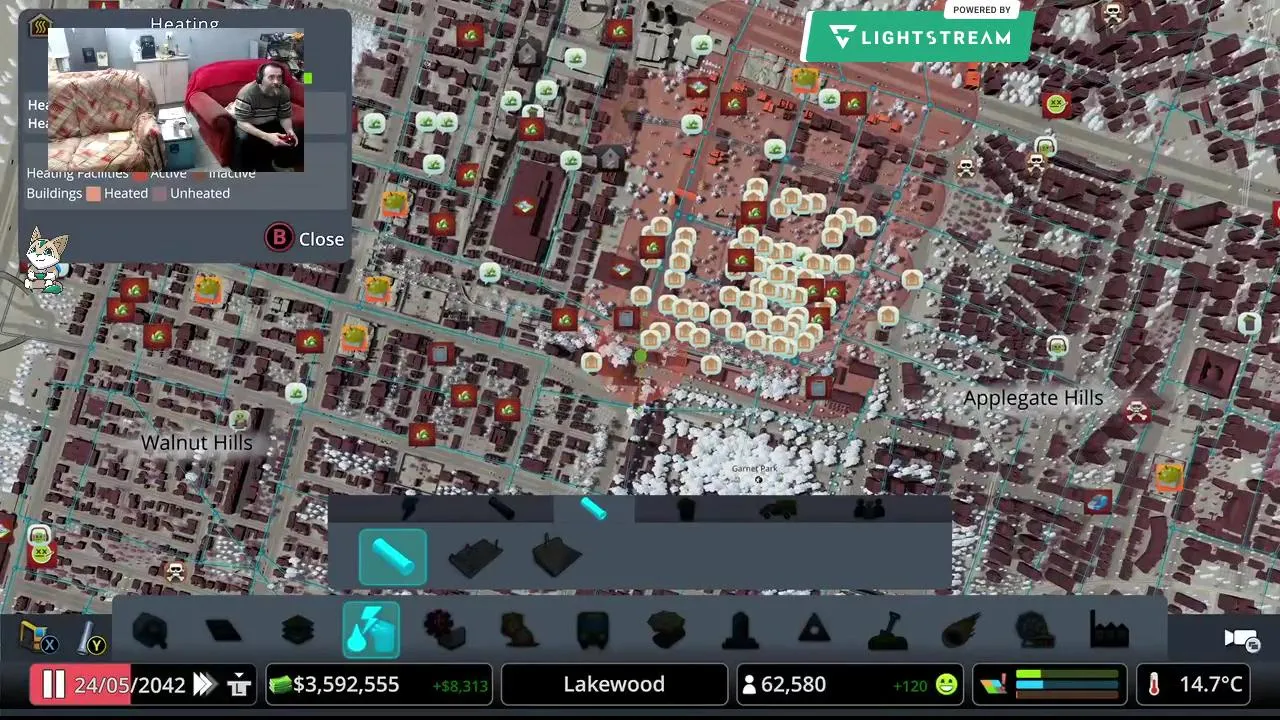Viewport: 1280px width, 720px height.
Task: Click the Lightstream logo banner
Action: 920,37
